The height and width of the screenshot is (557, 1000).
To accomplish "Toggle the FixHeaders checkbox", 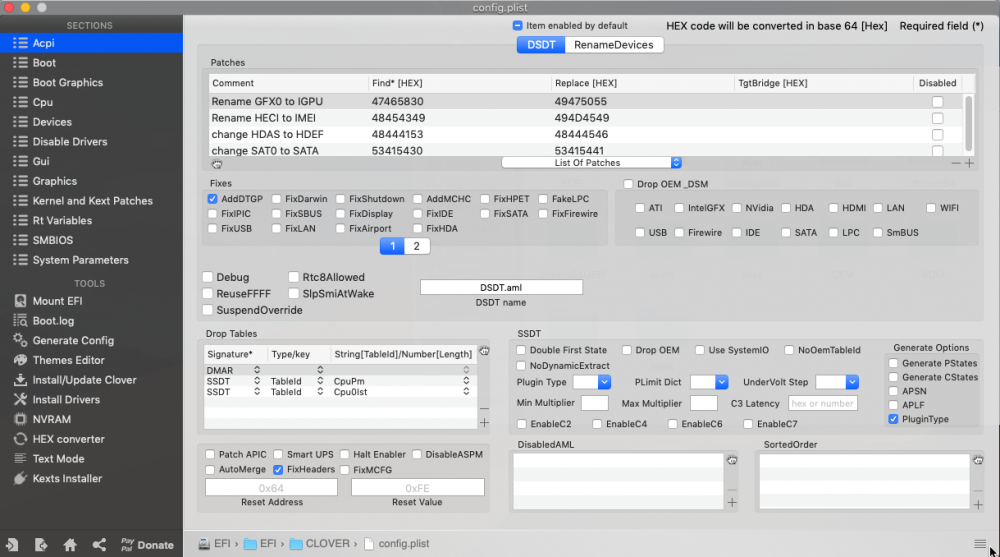I will click(278, 470).
